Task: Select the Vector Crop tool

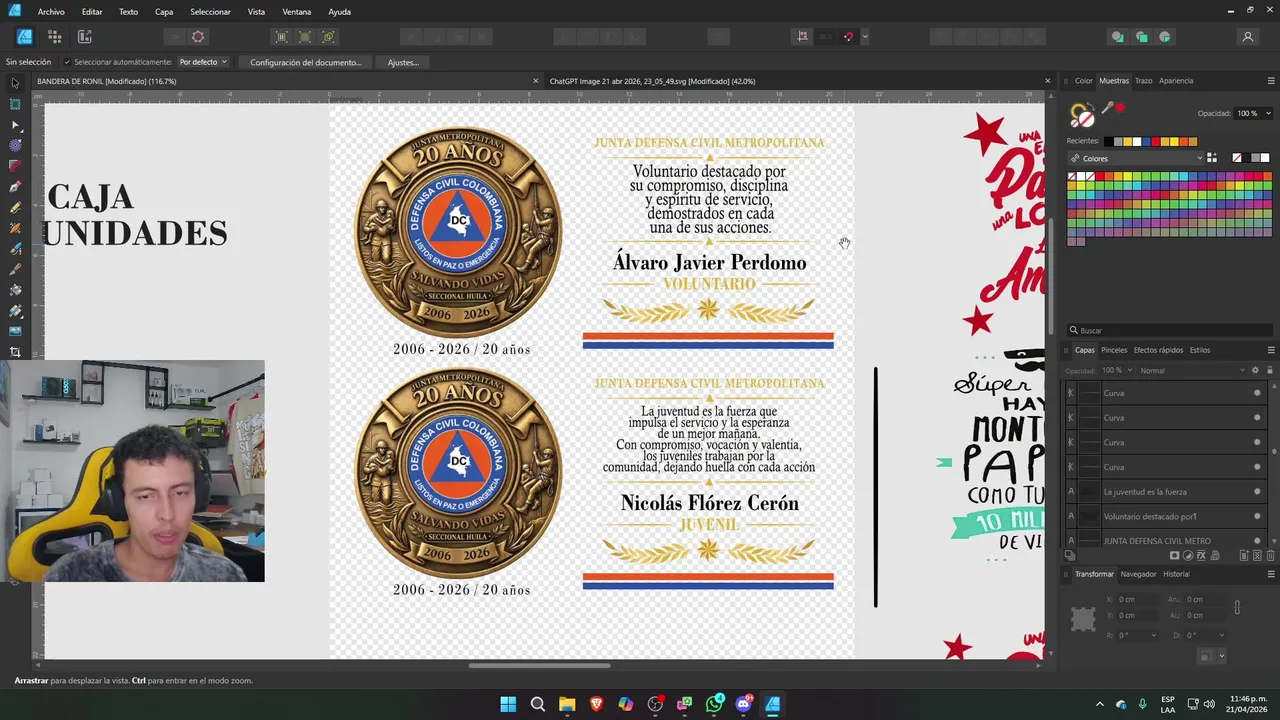Action: click(15, 352)
